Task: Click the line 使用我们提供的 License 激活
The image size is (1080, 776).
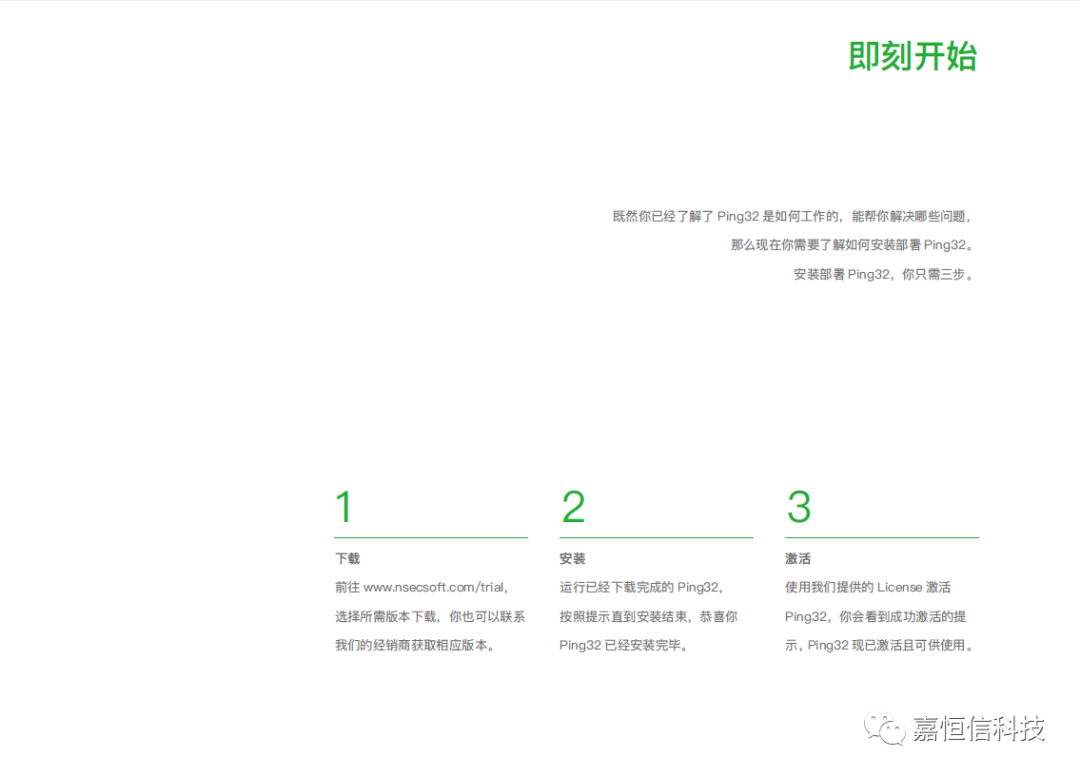Action: pos(868,587)
